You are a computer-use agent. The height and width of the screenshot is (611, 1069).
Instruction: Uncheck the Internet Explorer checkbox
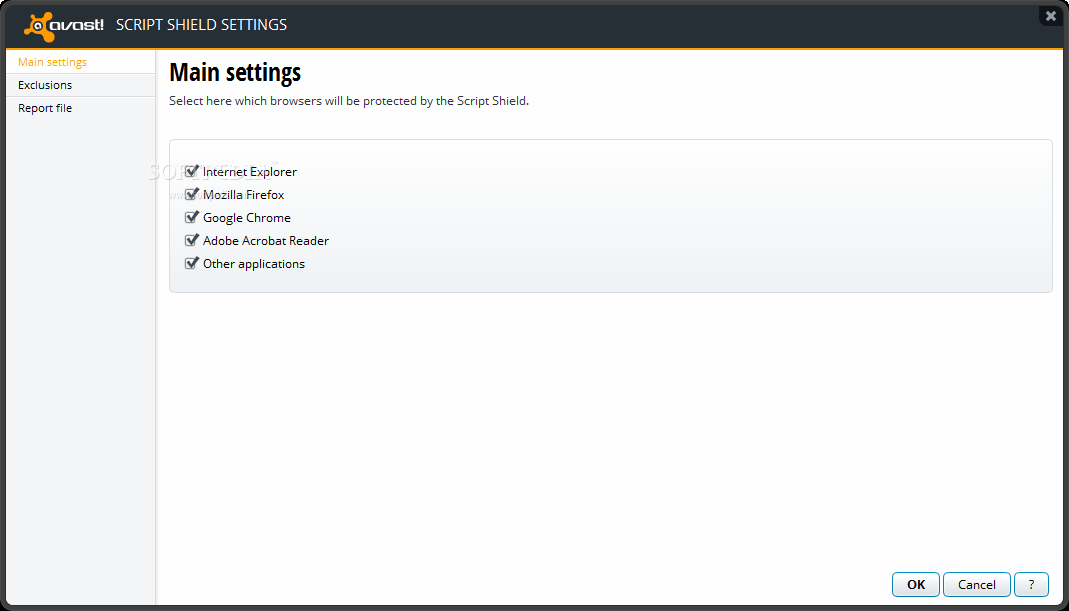click(192, 171)
